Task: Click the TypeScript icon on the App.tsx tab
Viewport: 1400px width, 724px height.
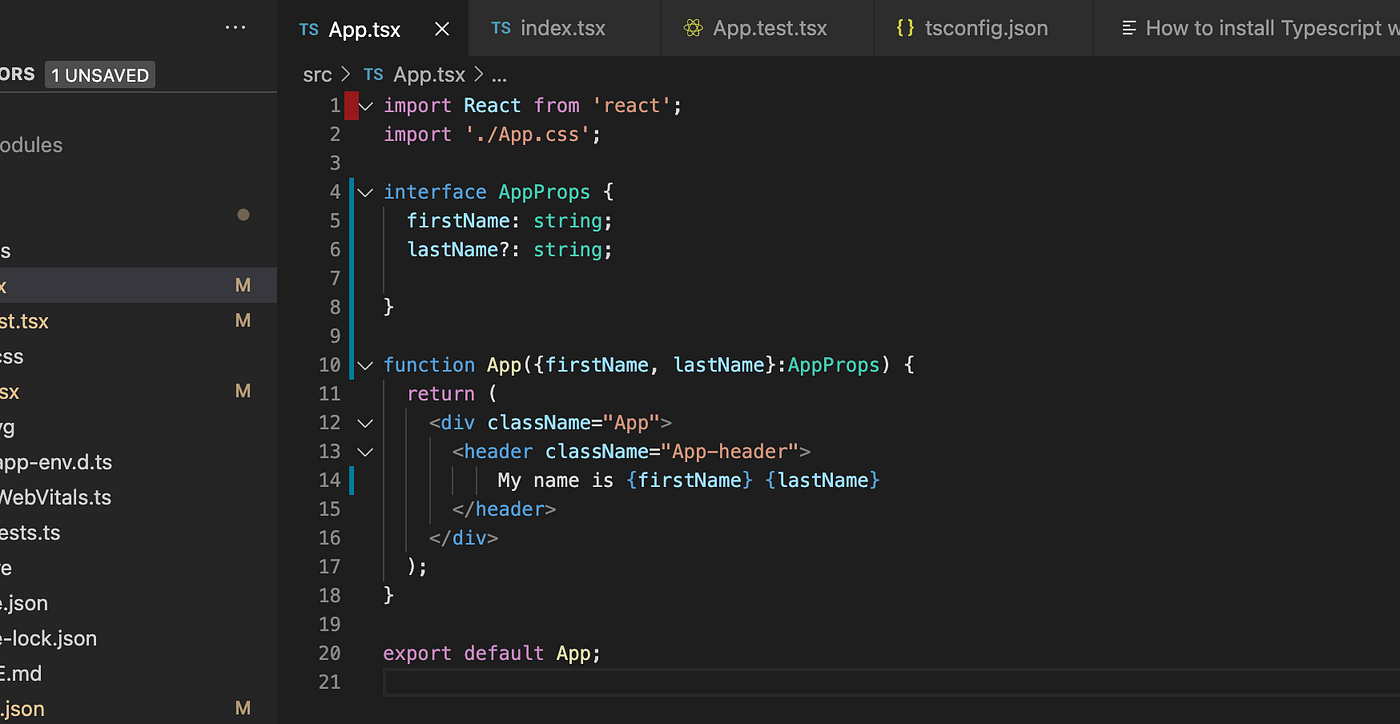Action: tap(307, 28)
